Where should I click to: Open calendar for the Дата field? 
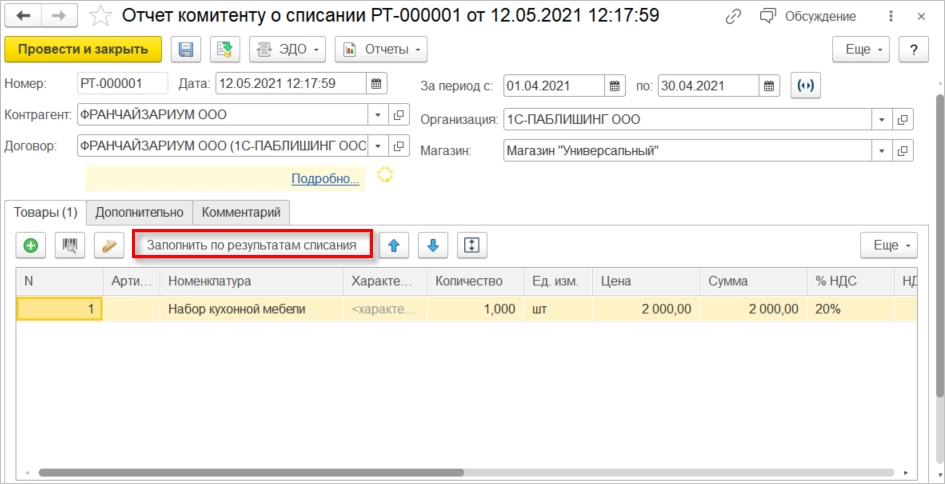click(376, 84)
